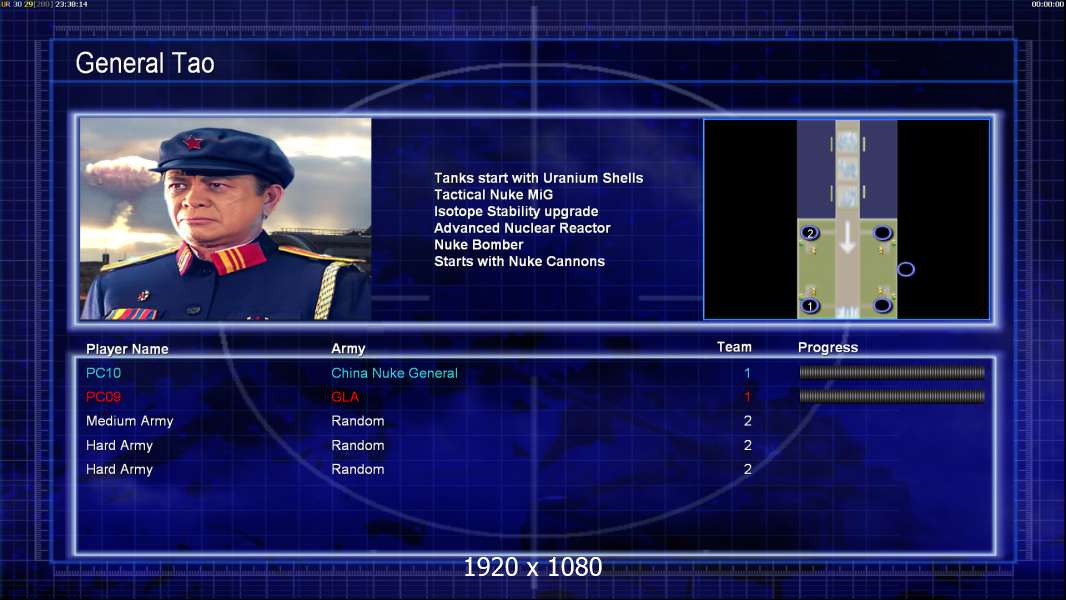Image resolution: width=1066 pixels, height=600 pixels.
Task: Click the PC10 loading progress bar
Action: [x=892, y=372]
